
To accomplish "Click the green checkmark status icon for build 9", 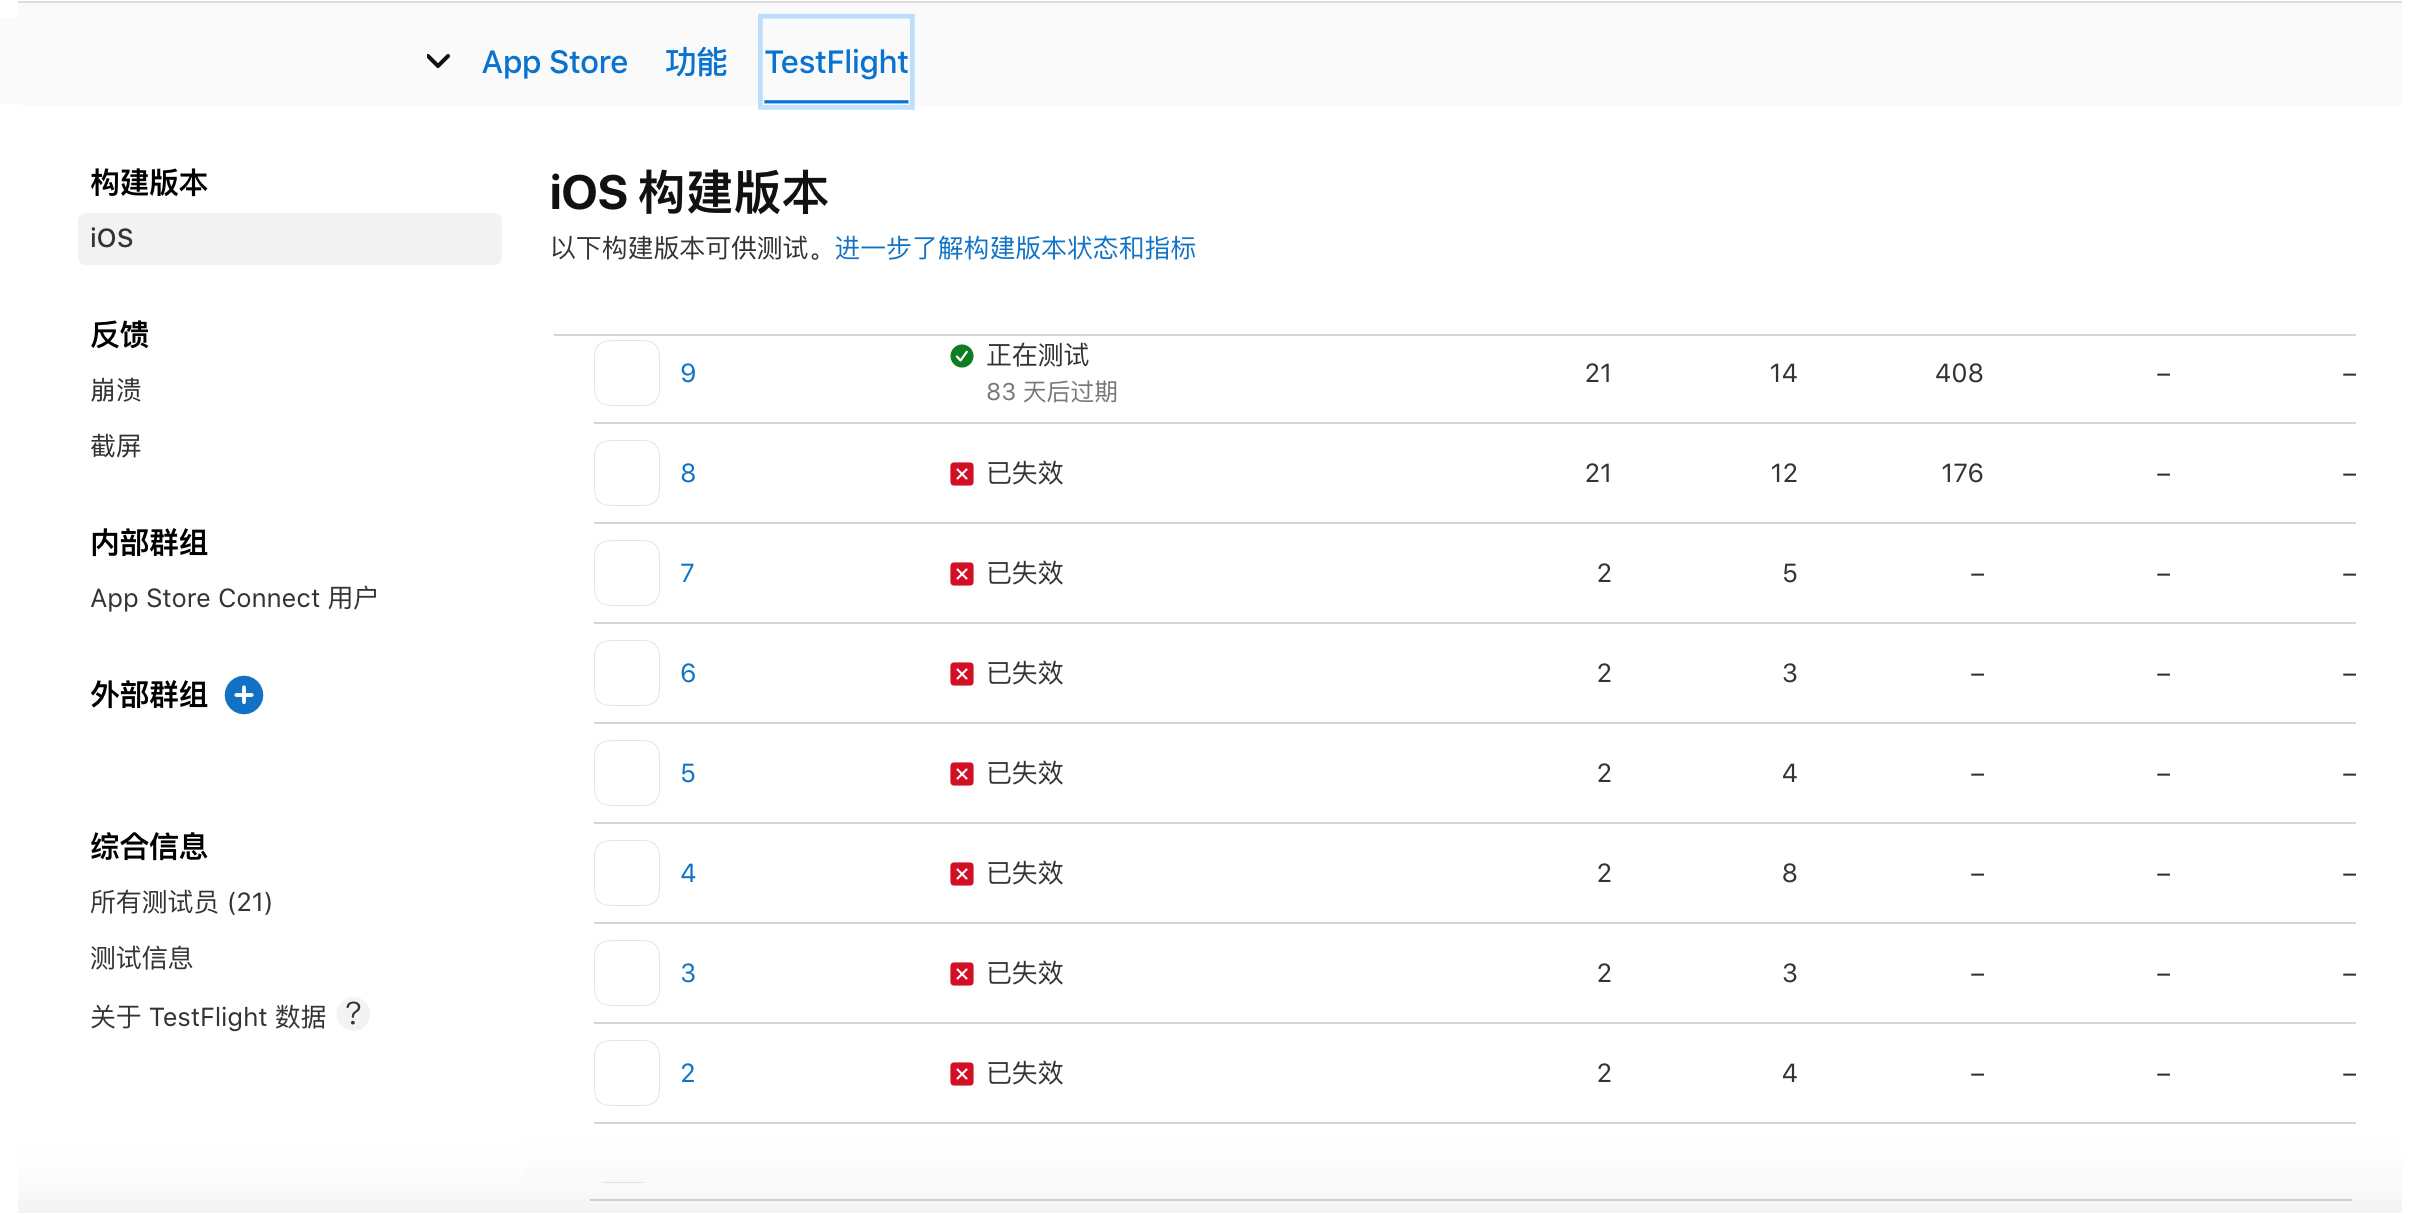I will (961, 356).
